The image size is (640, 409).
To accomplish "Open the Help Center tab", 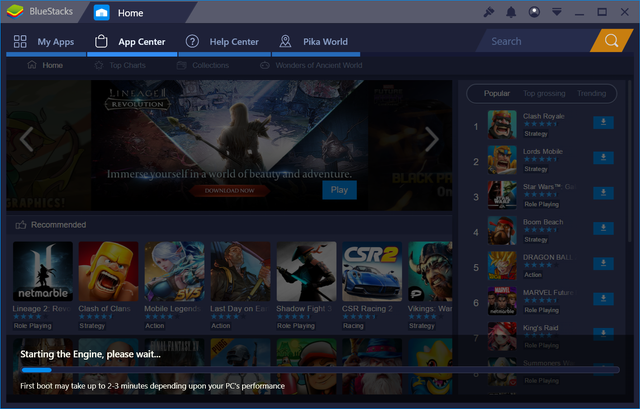I will (x=224, y=42).
